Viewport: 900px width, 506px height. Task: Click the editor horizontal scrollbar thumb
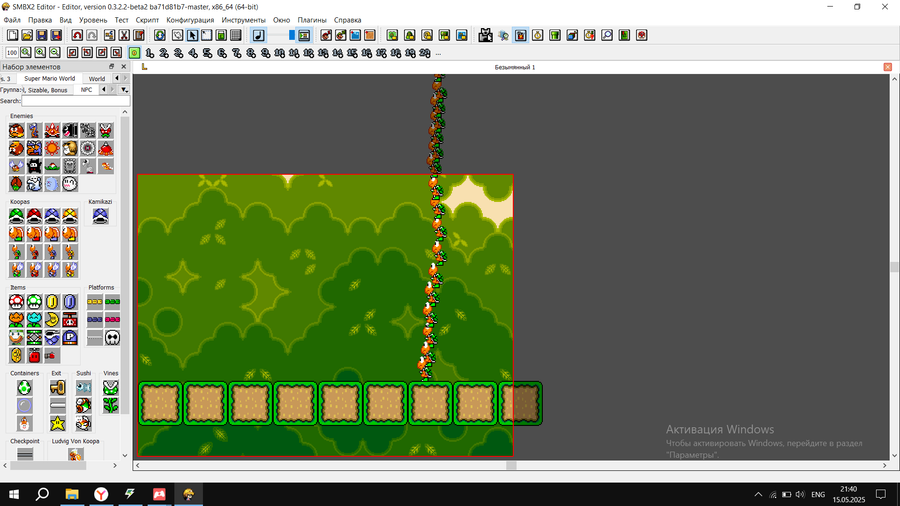(511, 465)
